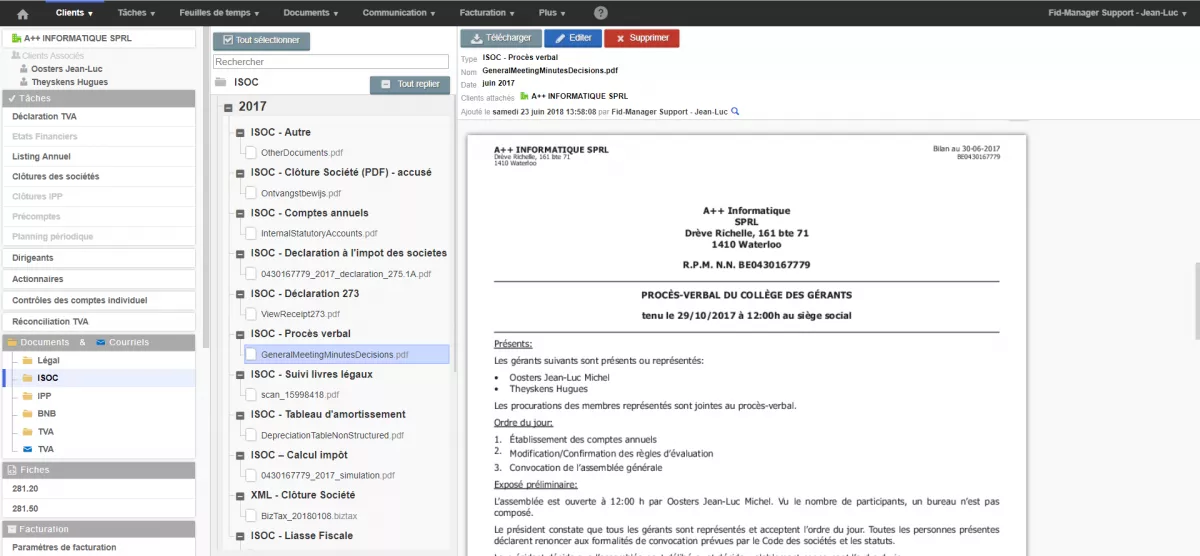1200x556 pixels.
Task: Open the Facturation menu
Action: point(487,13)
